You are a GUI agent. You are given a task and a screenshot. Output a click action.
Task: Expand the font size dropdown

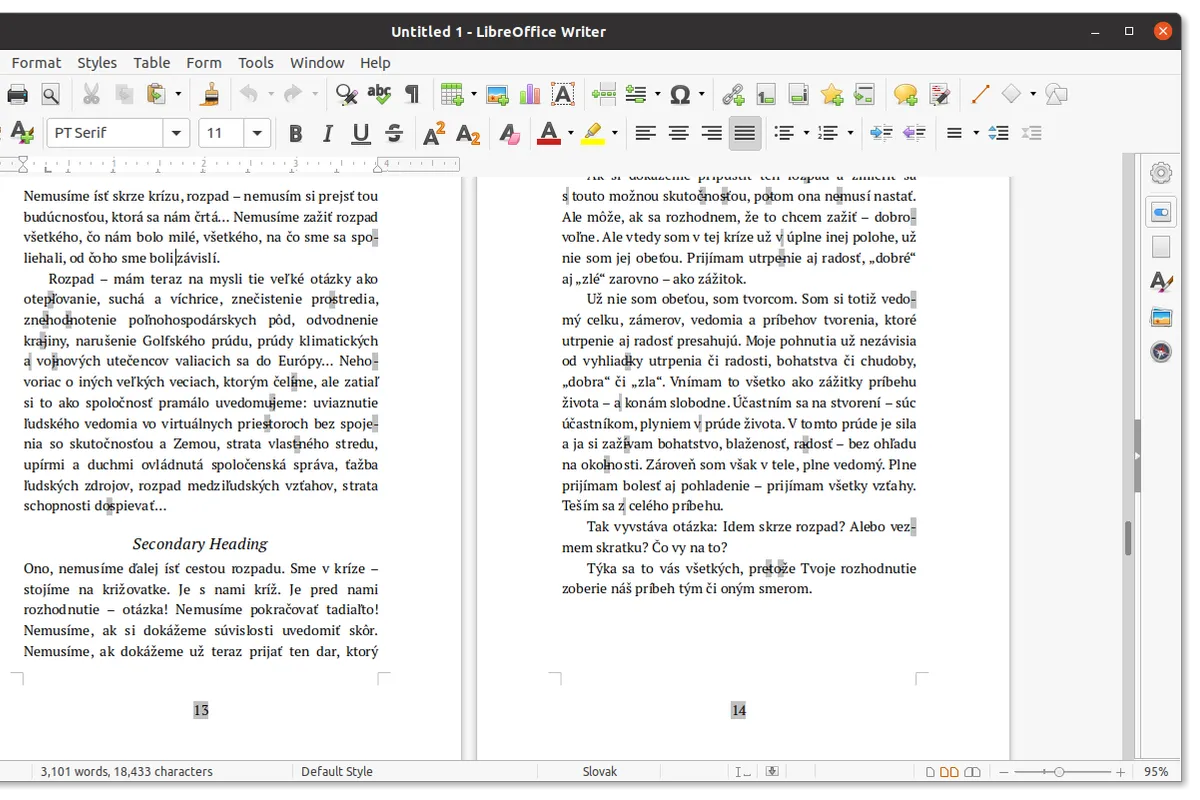click(x=258, y=133)
